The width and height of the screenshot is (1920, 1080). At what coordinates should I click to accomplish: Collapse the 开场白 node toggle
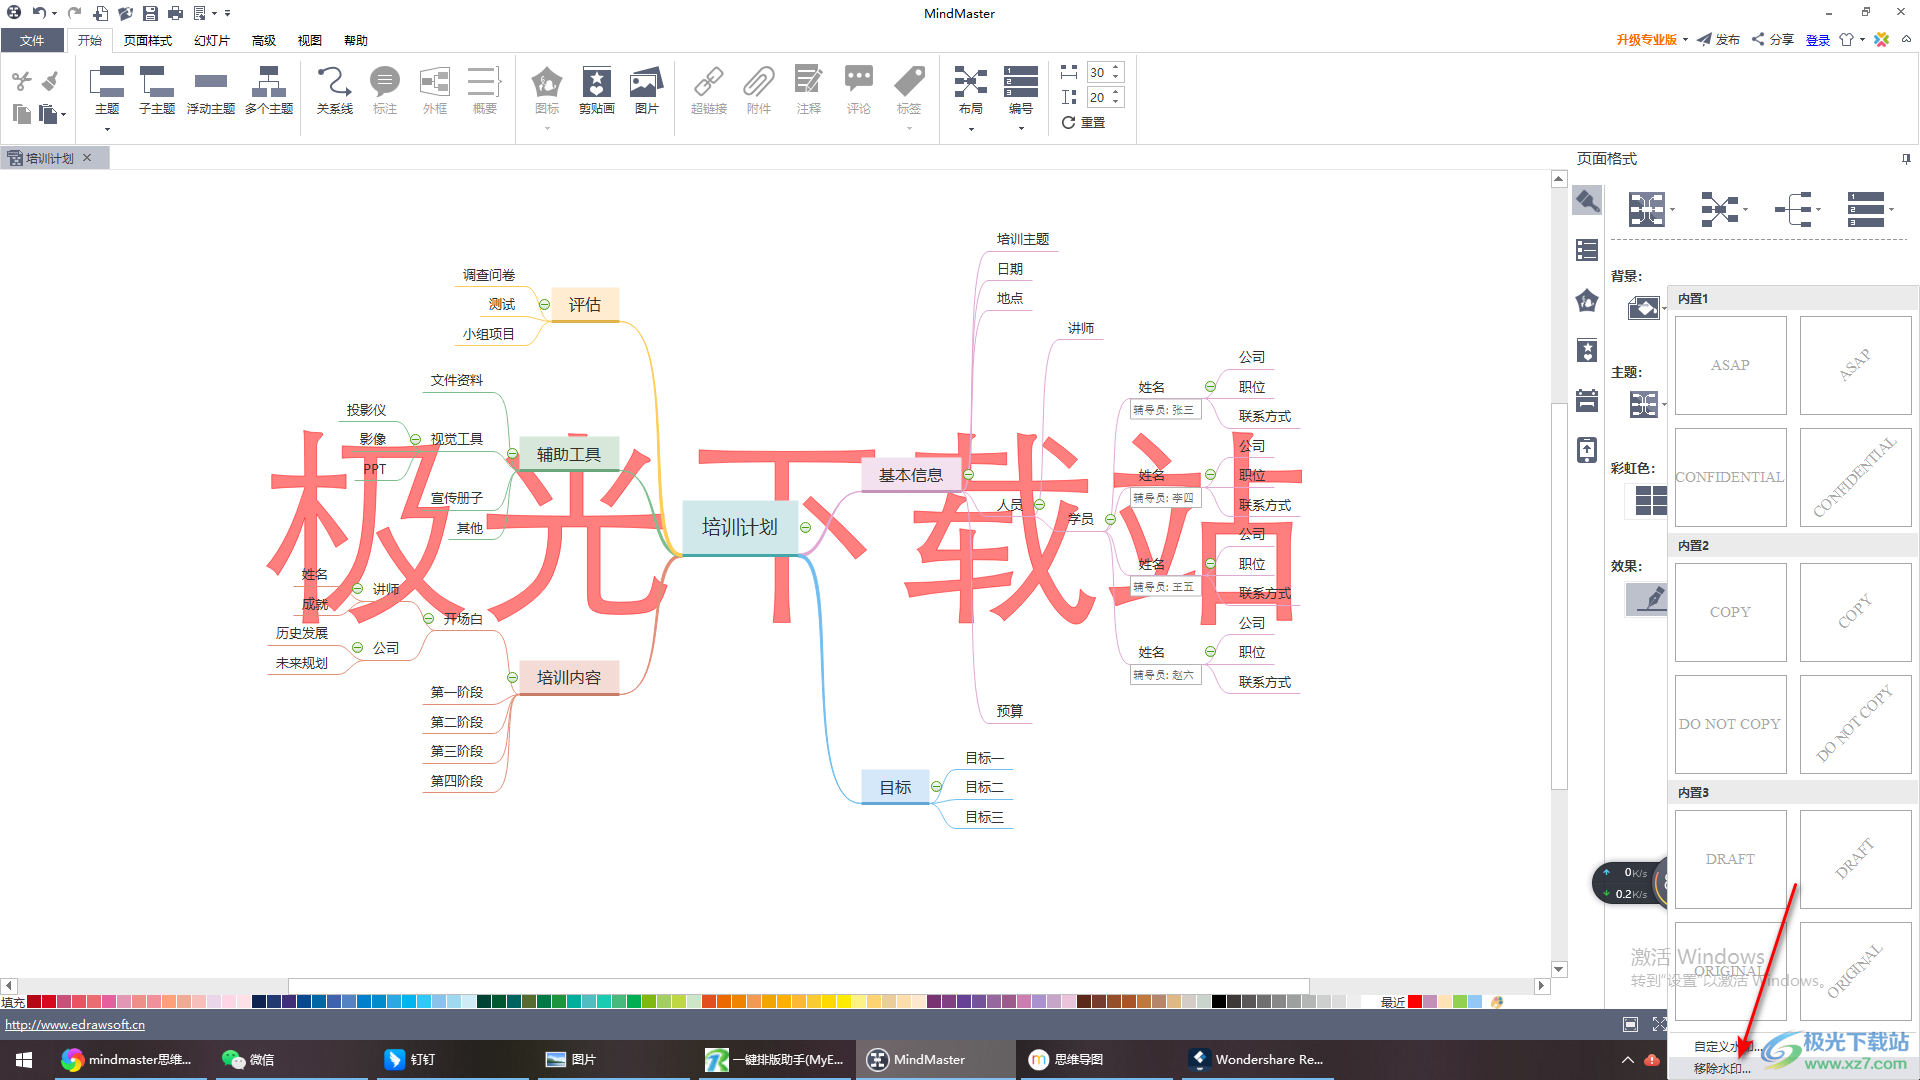(428, 619)
